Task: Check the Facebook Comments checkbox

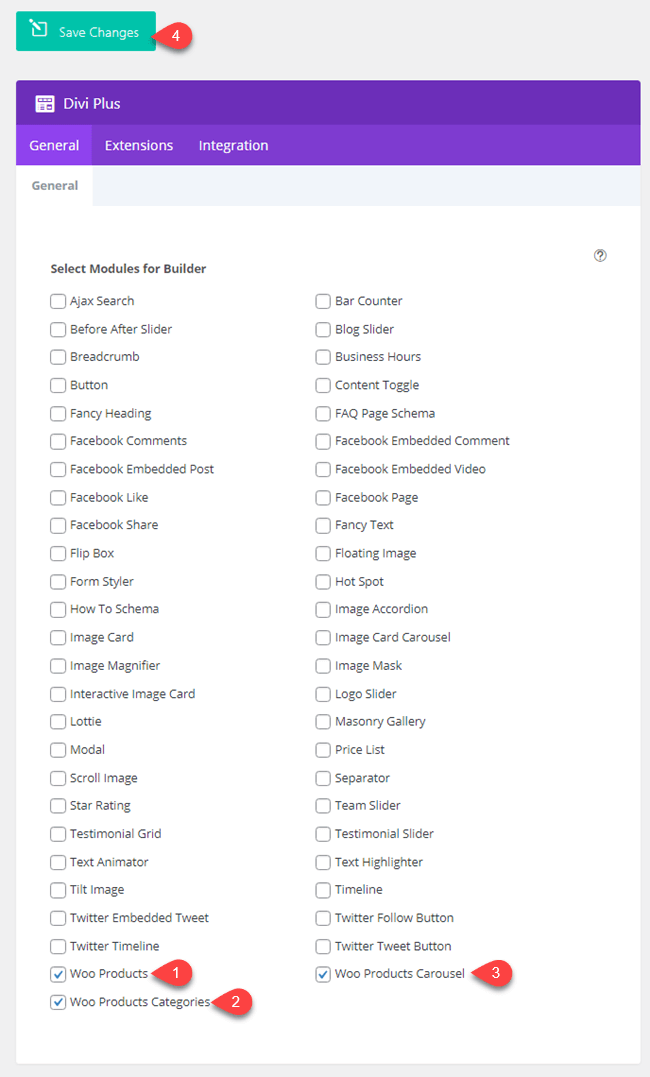Action: click(57, 441)
